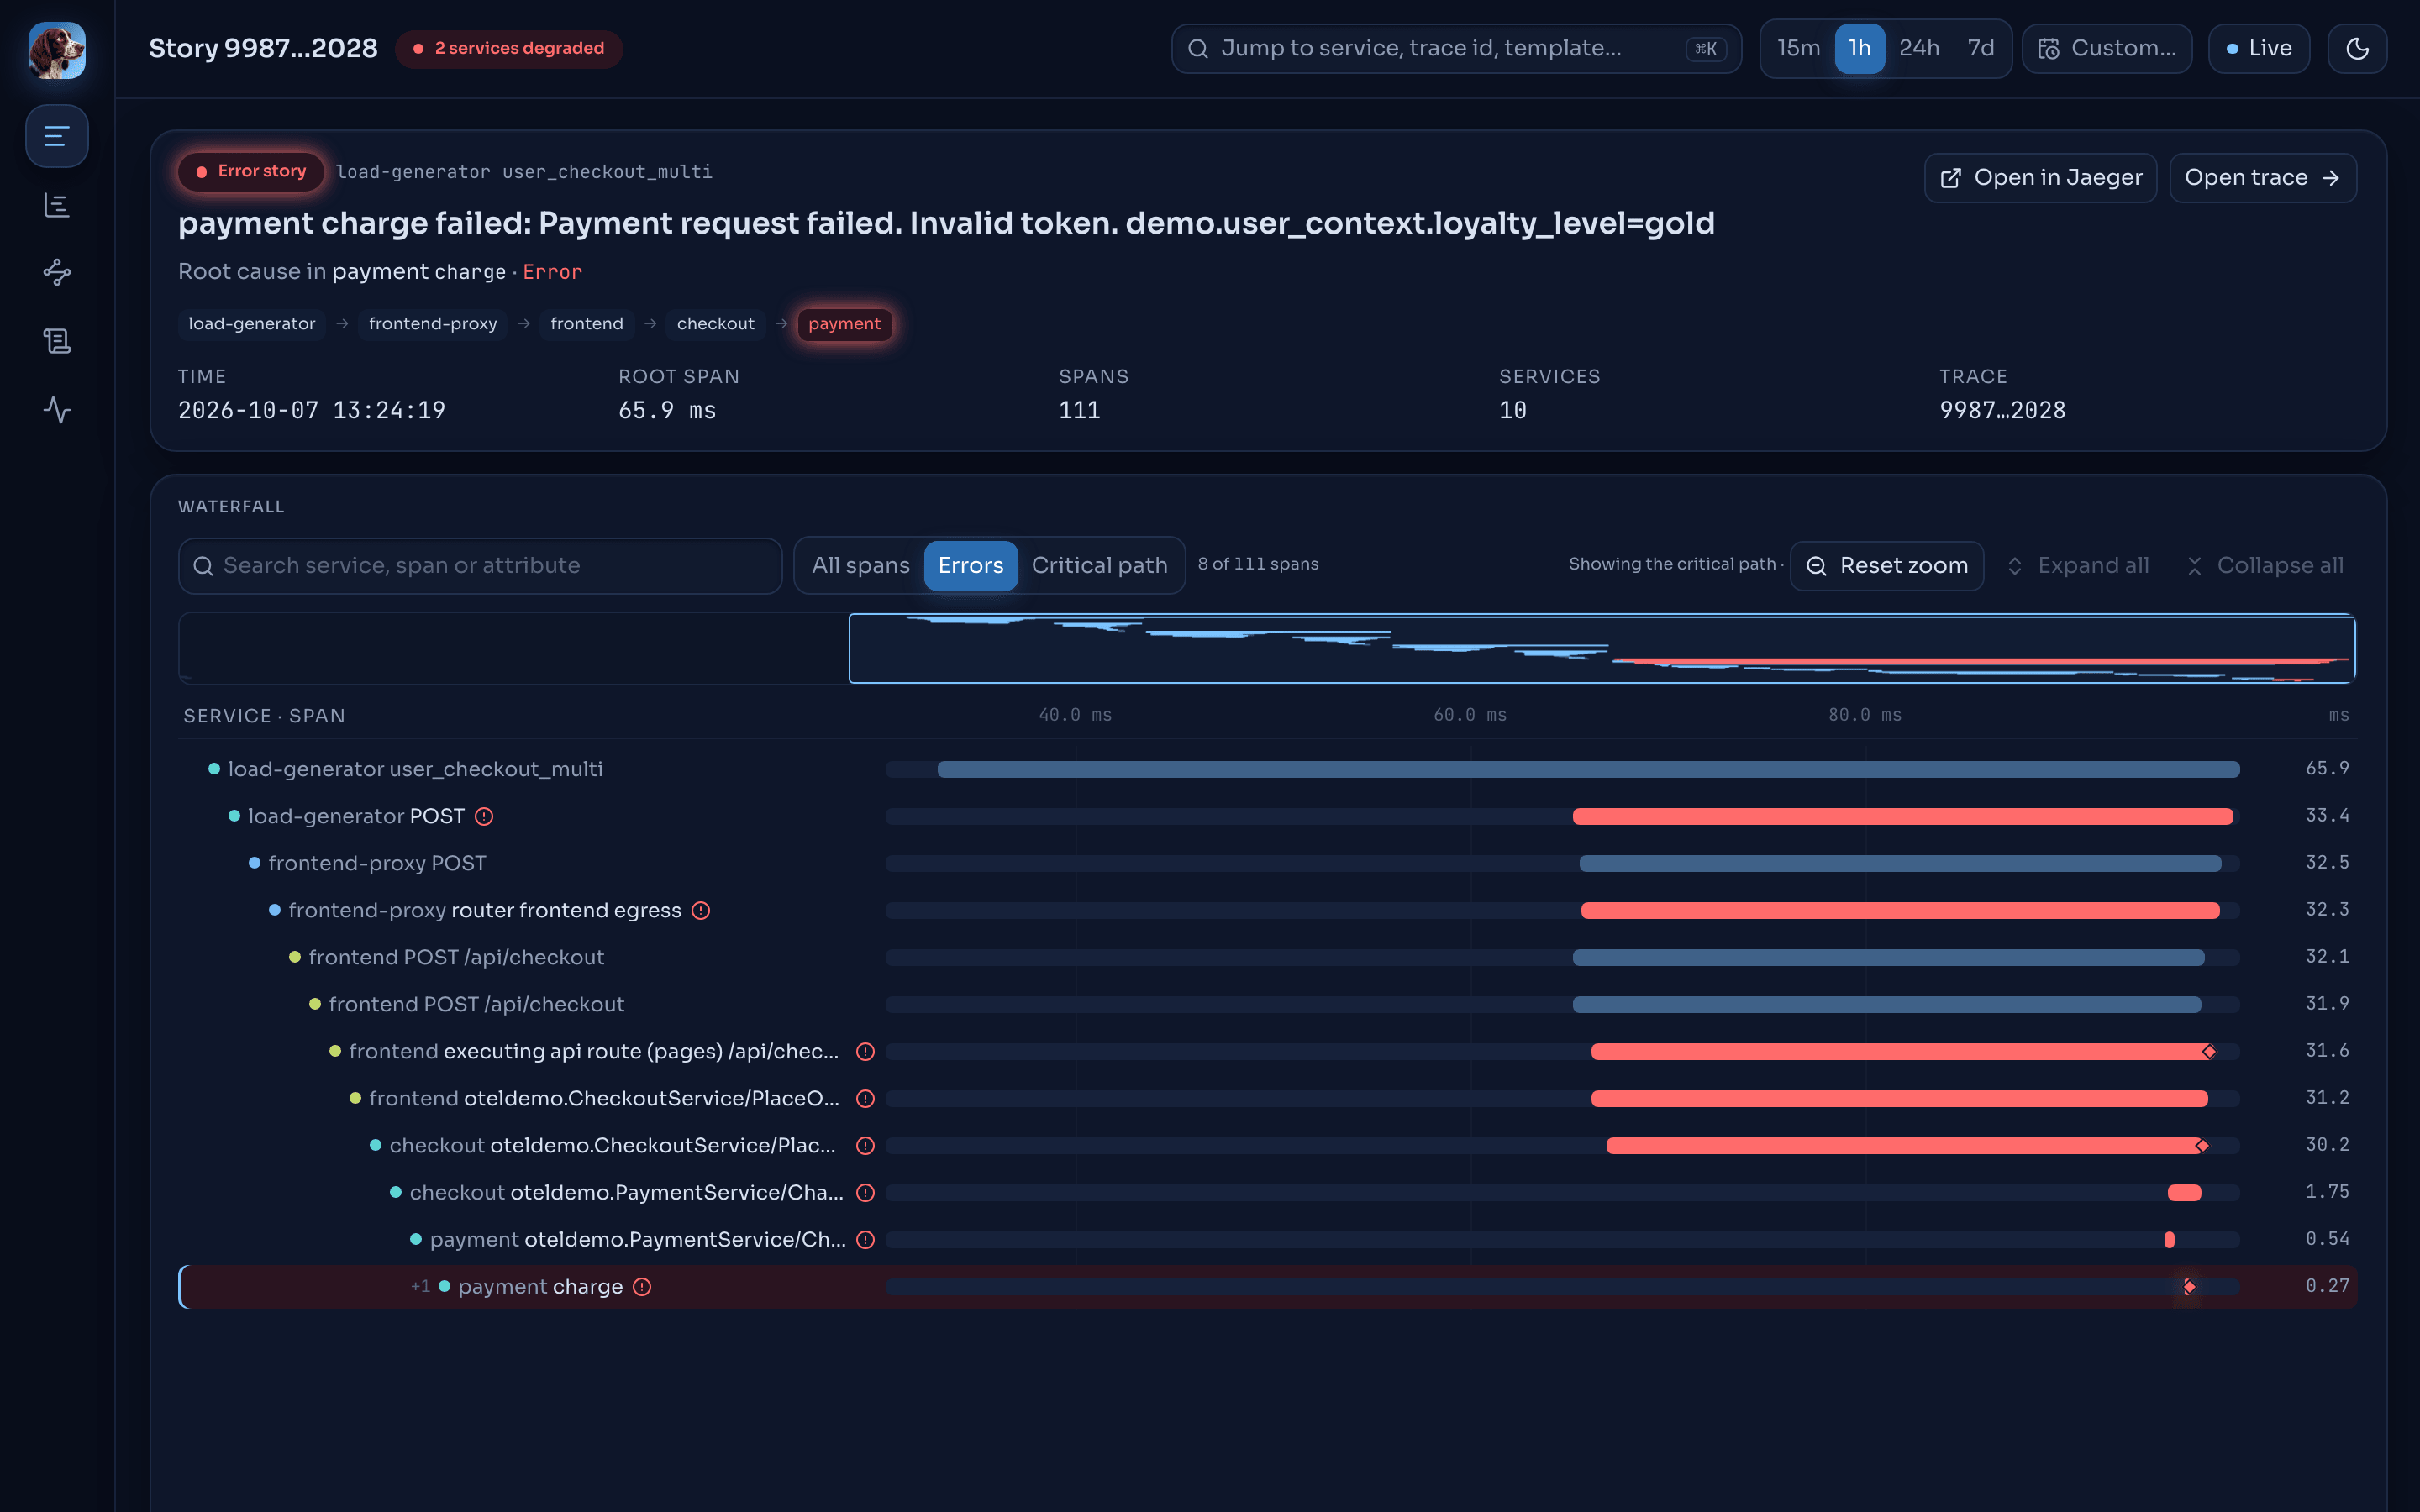Toggle dark mode moon icon
Screen dimensions: 2420x1512
(x=2357, y=49)
